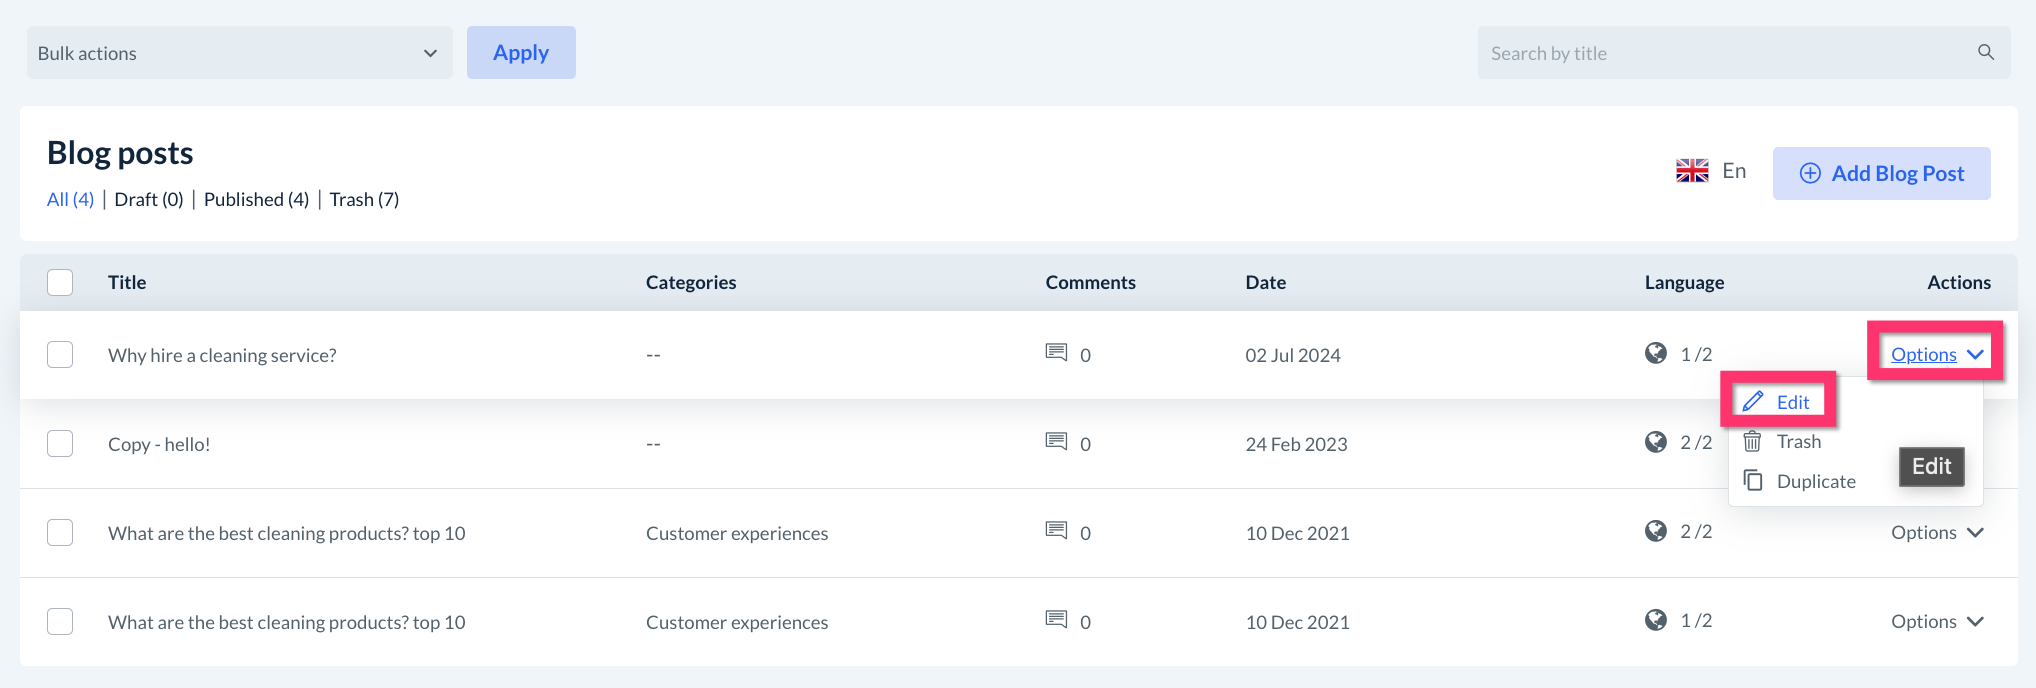This screenshot has height=688, width=2036.
Task: Click globe icon in "Why hire a cleaning service?" row
Action: (x=1656, y=353)
